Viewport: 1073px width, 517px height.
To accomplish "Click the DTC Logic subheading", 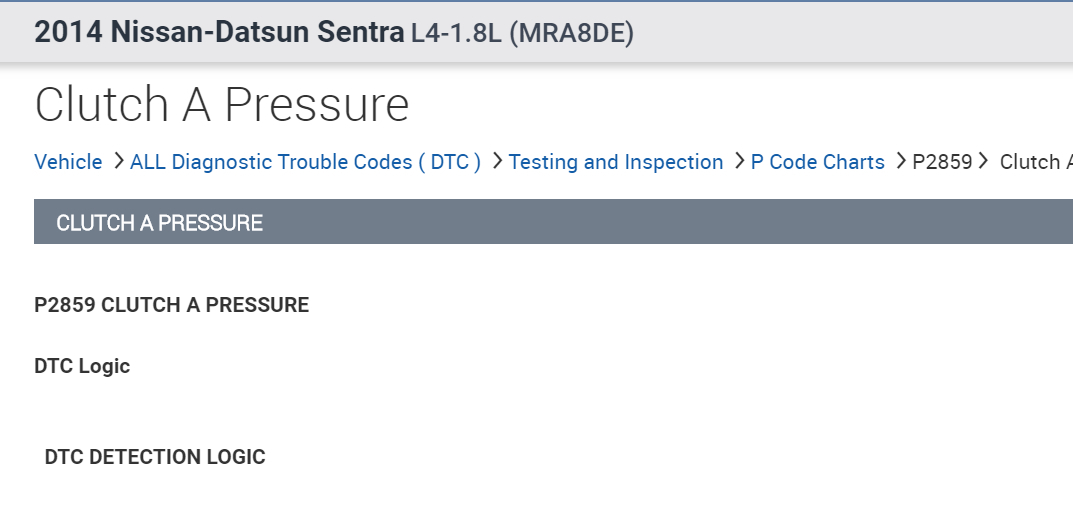I will 82,366.
